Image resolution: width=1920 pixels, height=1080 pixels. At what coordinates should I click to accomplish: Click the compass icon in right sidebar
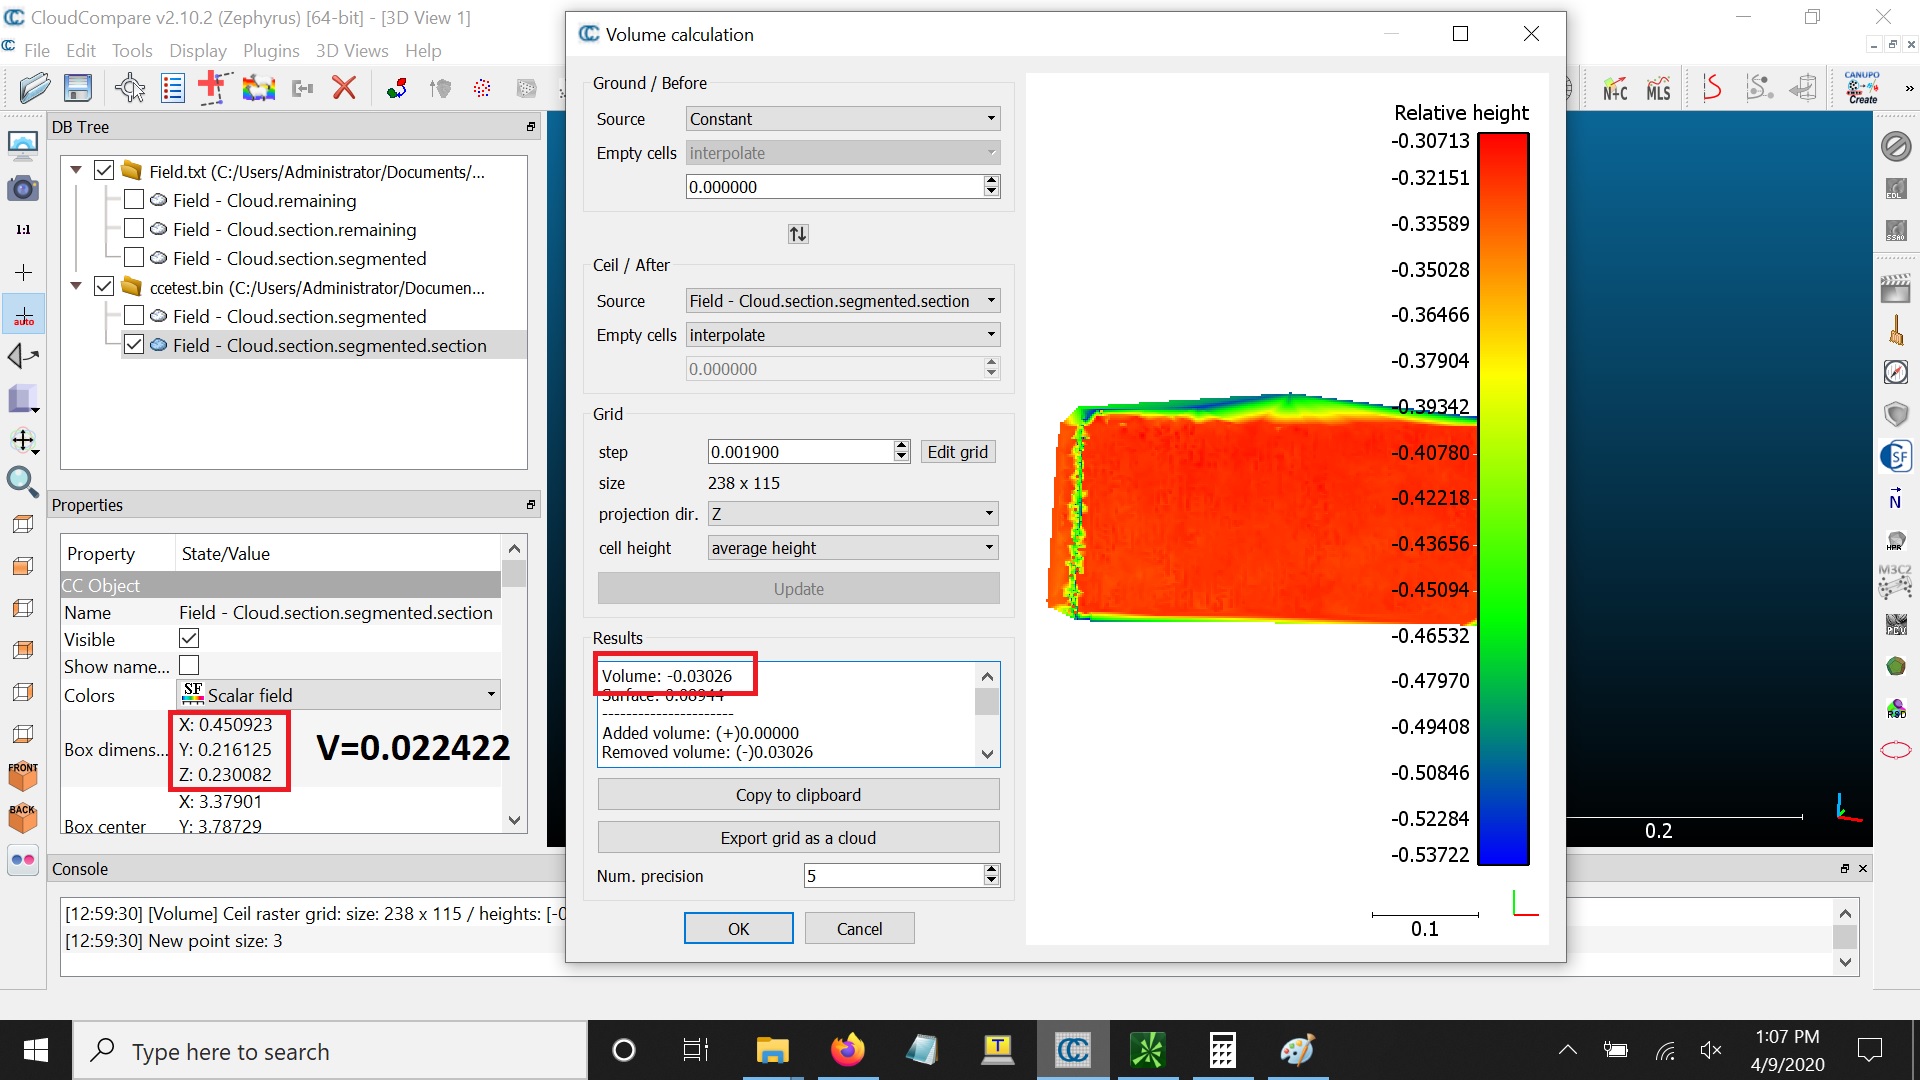point(1895,372)
